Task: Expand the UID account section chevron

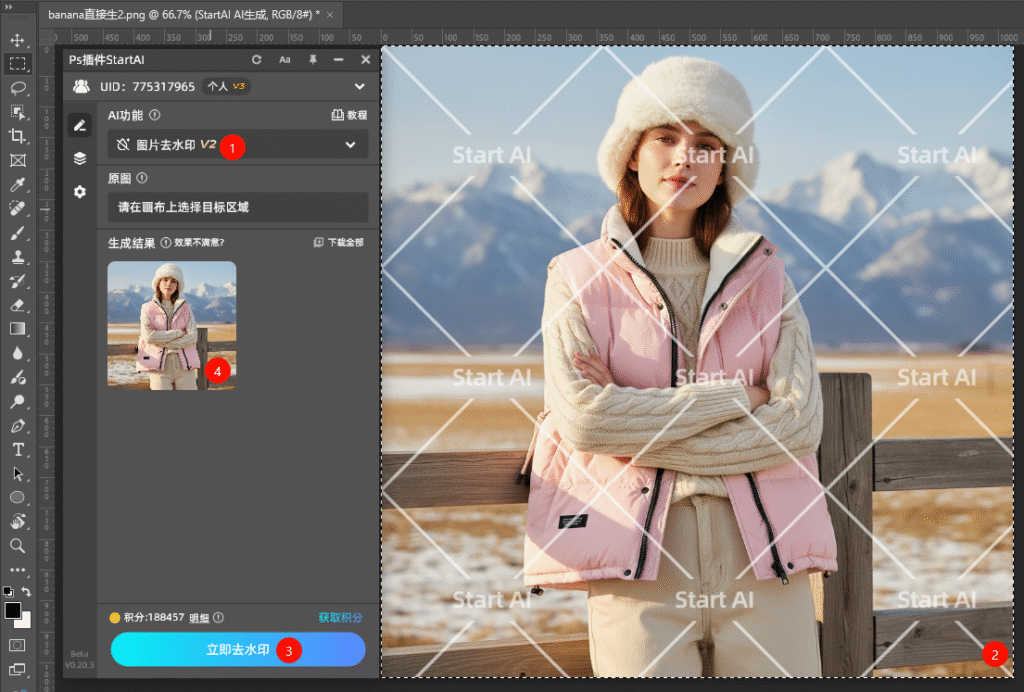Action: pos(359,87)
